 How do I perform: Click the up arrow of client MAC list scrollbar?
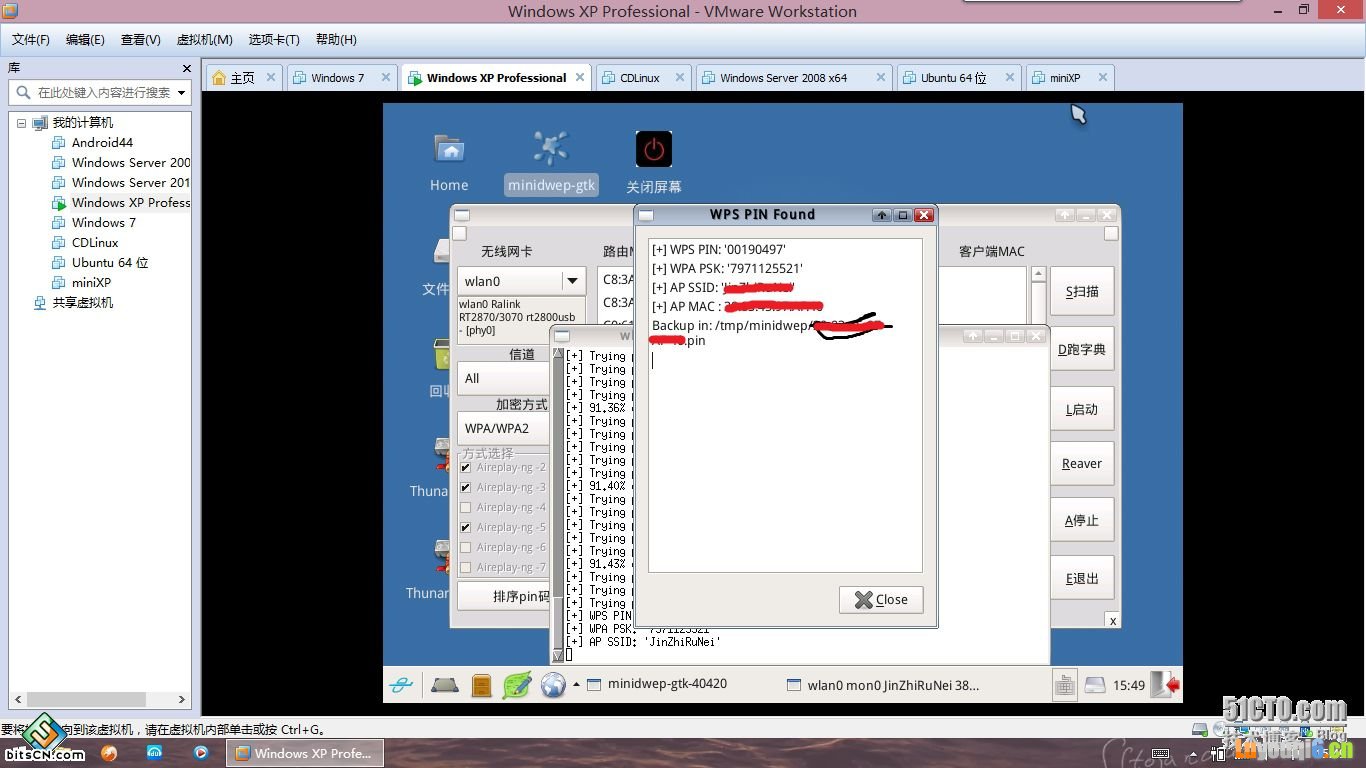pyautogui.click(x=1038, y=274)
